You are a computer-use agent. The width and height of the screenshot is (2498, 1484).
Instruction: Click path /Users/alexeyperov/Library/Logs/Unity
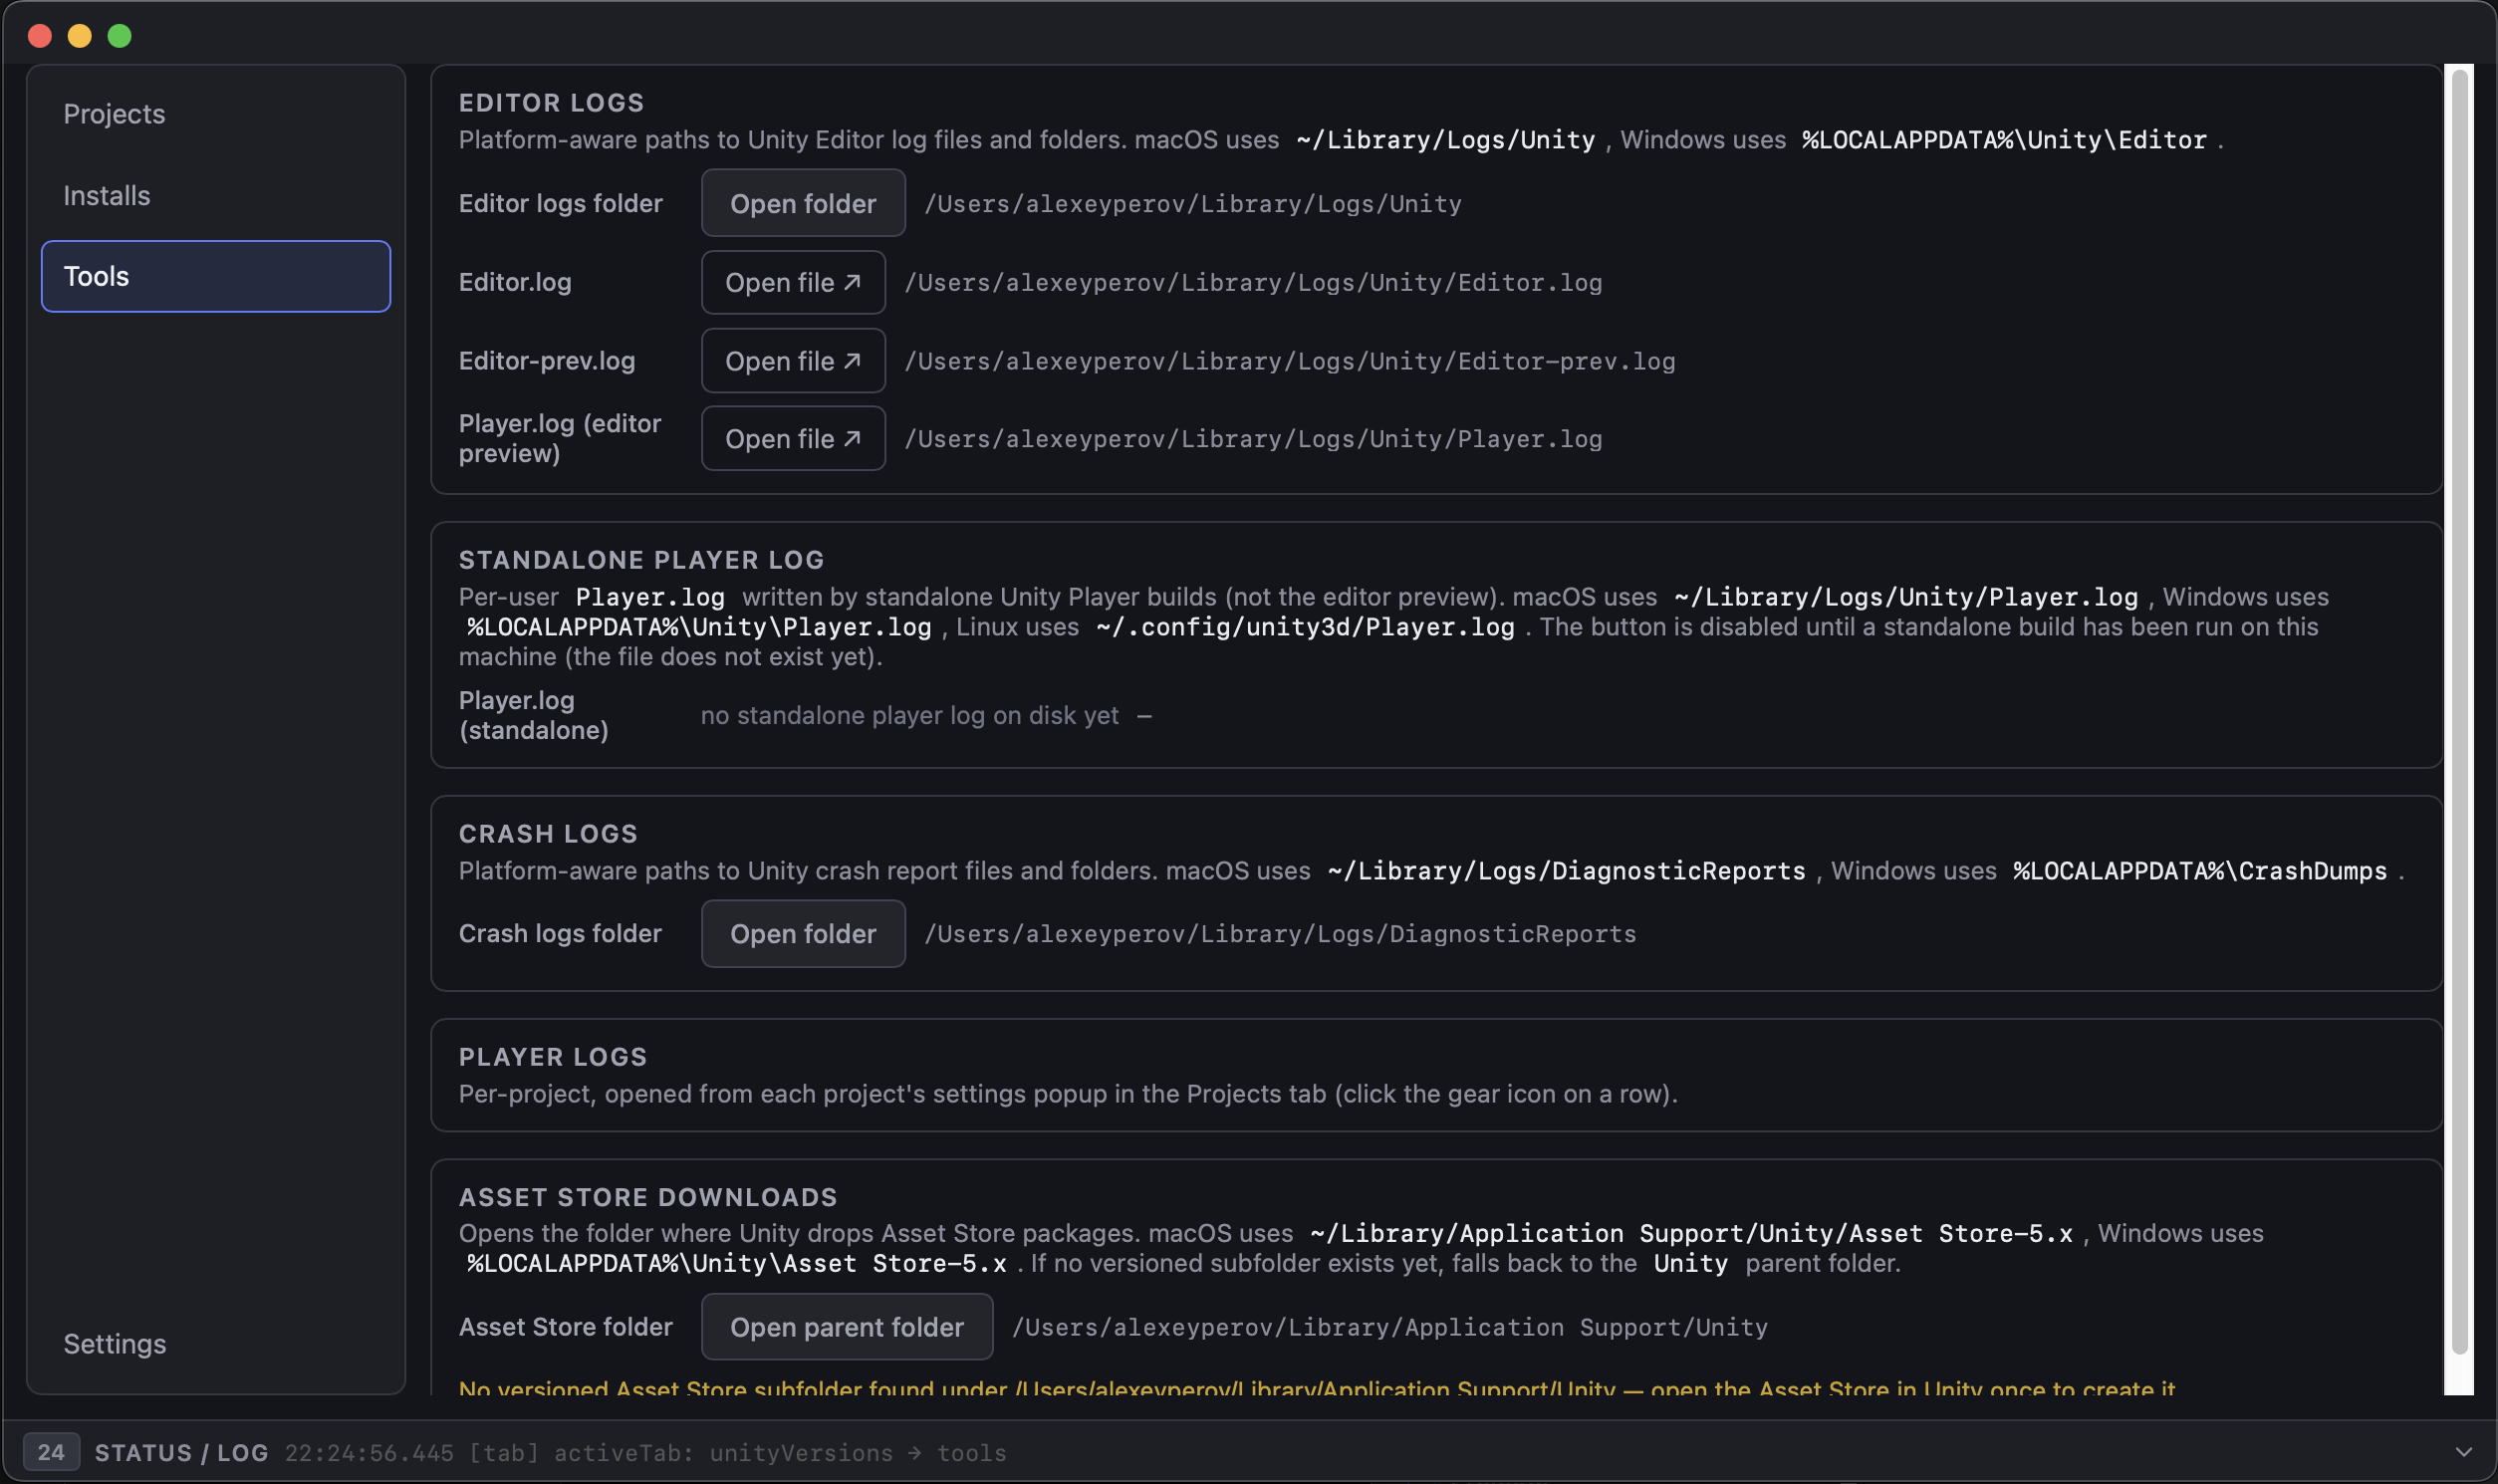point(1193,204)
